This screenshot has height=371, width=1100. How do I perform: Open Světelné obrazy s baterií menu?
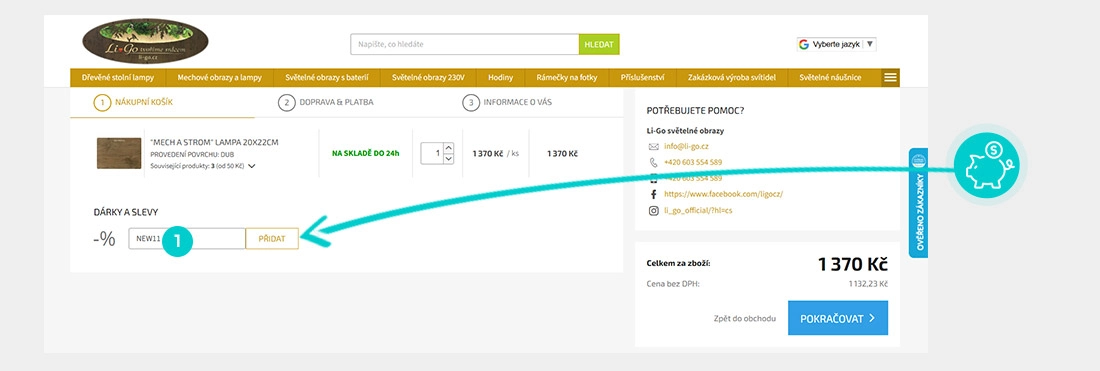click(x=327, y=77)
